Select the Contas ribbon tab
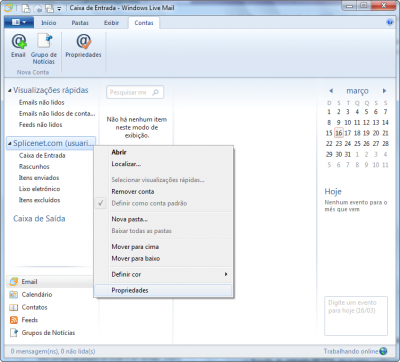 pyautogui.click(x=144, y=23)
